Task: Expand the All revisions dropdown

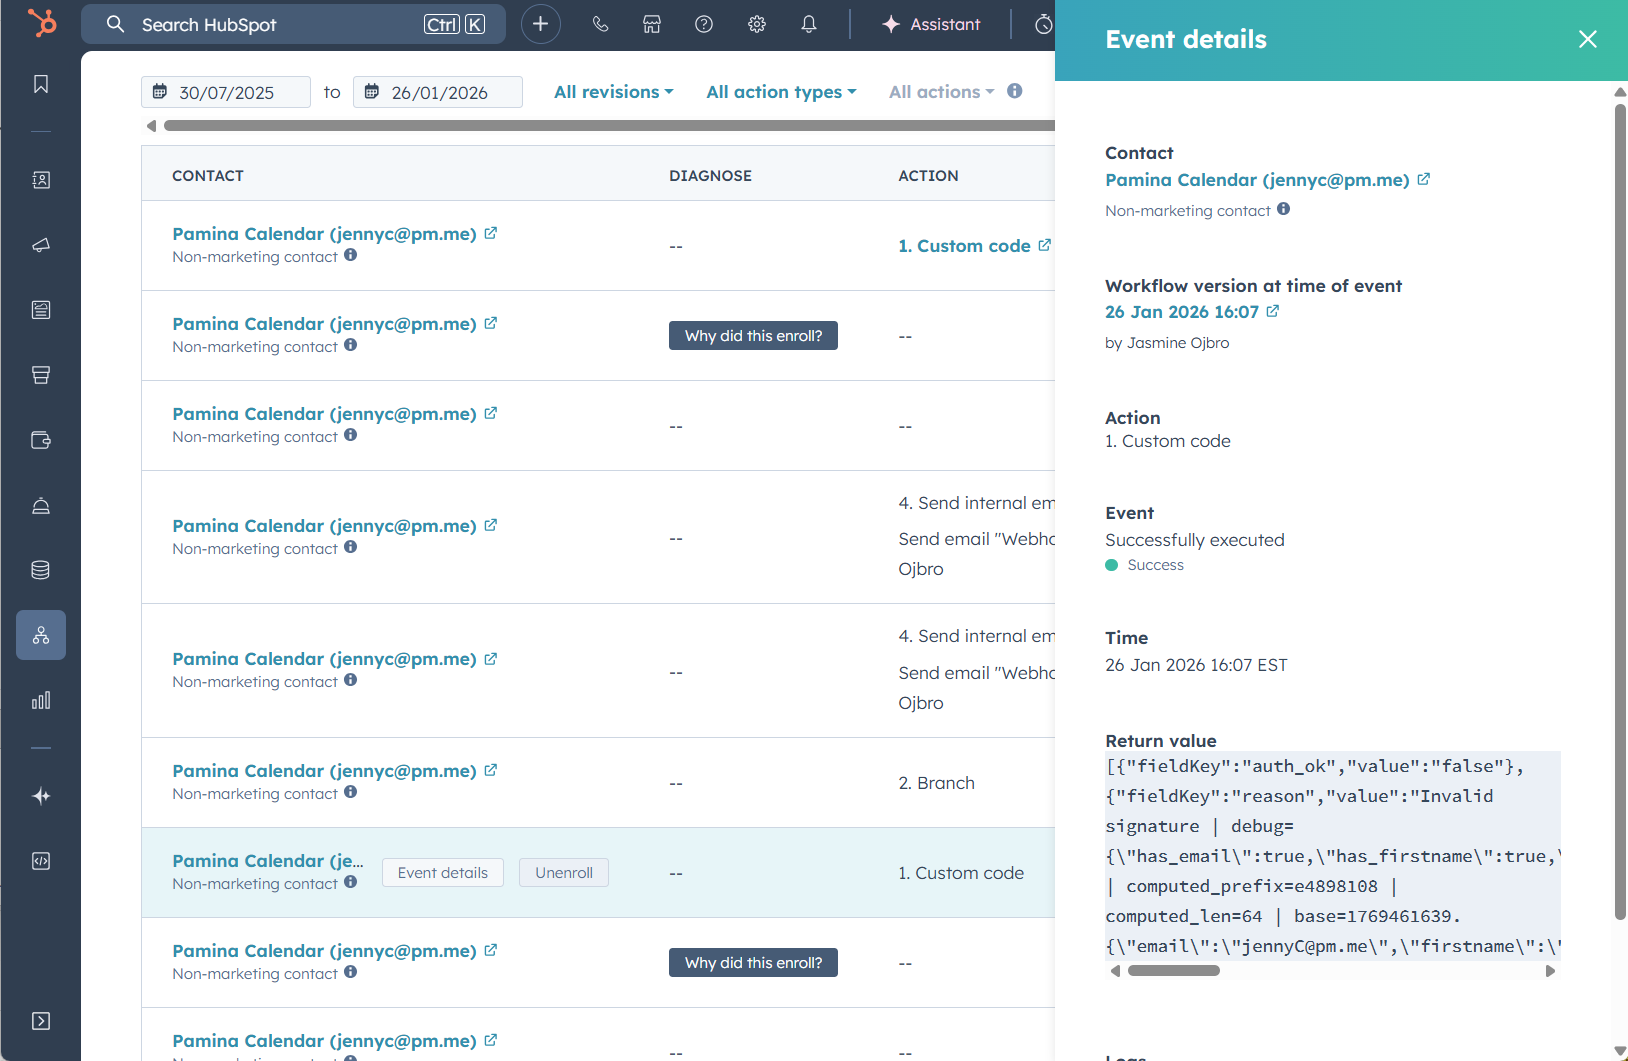Action: [613, 91]
